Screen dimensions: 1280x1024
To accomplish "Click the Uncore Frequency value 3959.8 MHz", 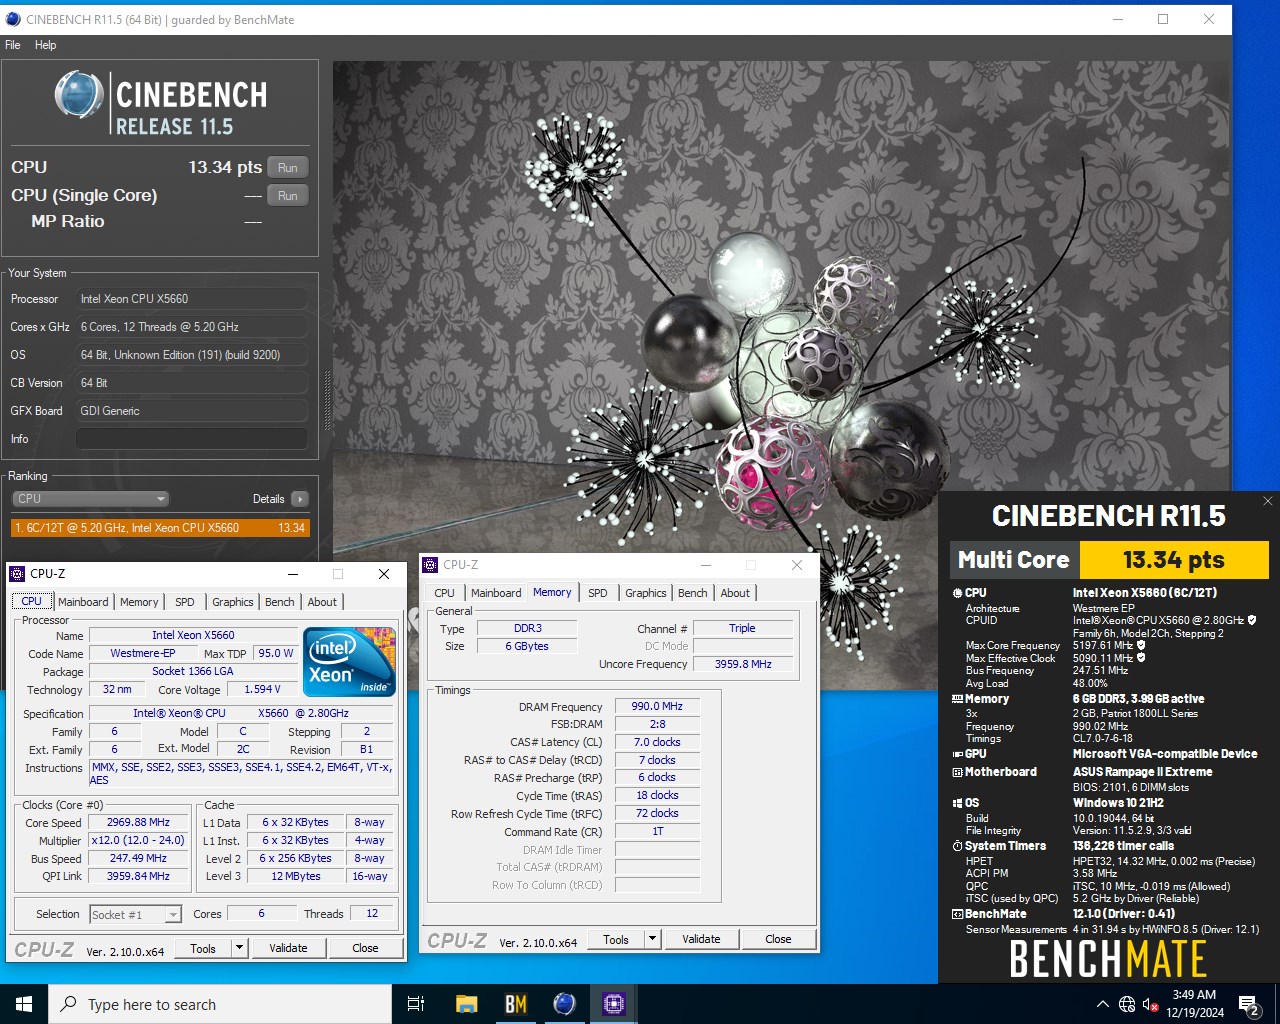I will pos(743,664).
